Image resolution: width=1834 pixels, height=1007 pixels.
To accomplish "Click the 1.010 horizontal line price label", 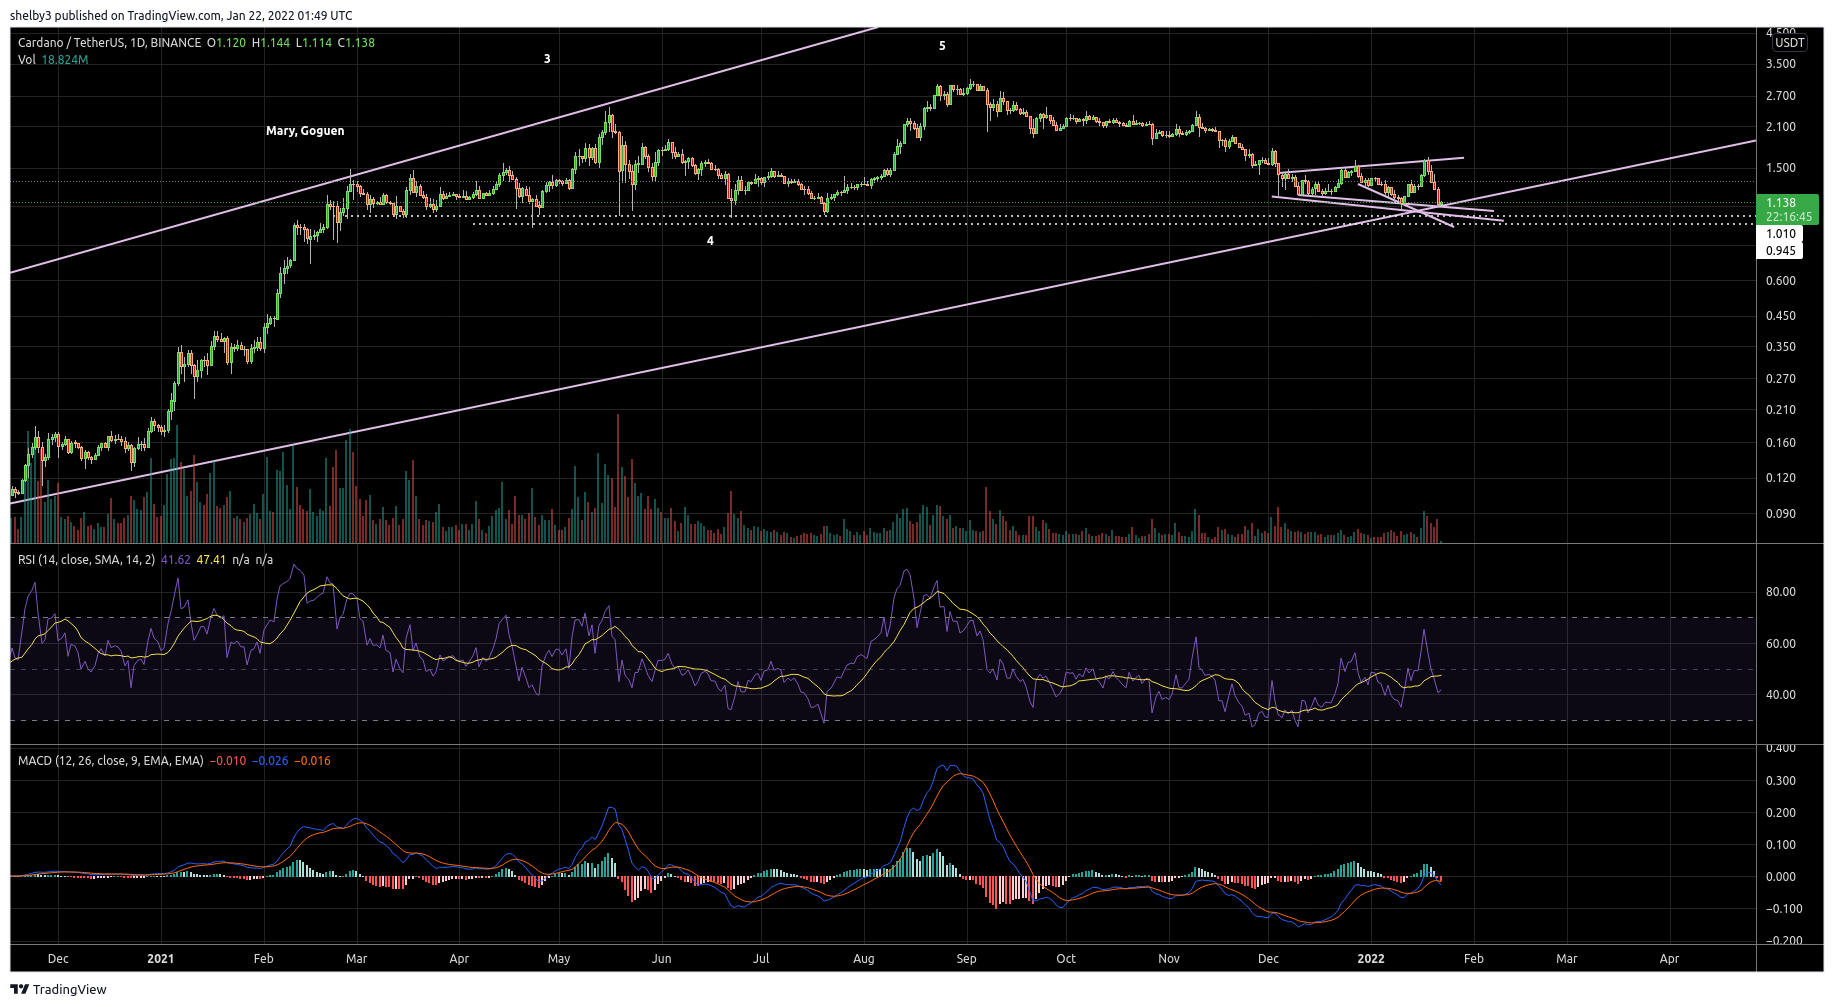I will pyautogui.click(x=1780, y=234).
